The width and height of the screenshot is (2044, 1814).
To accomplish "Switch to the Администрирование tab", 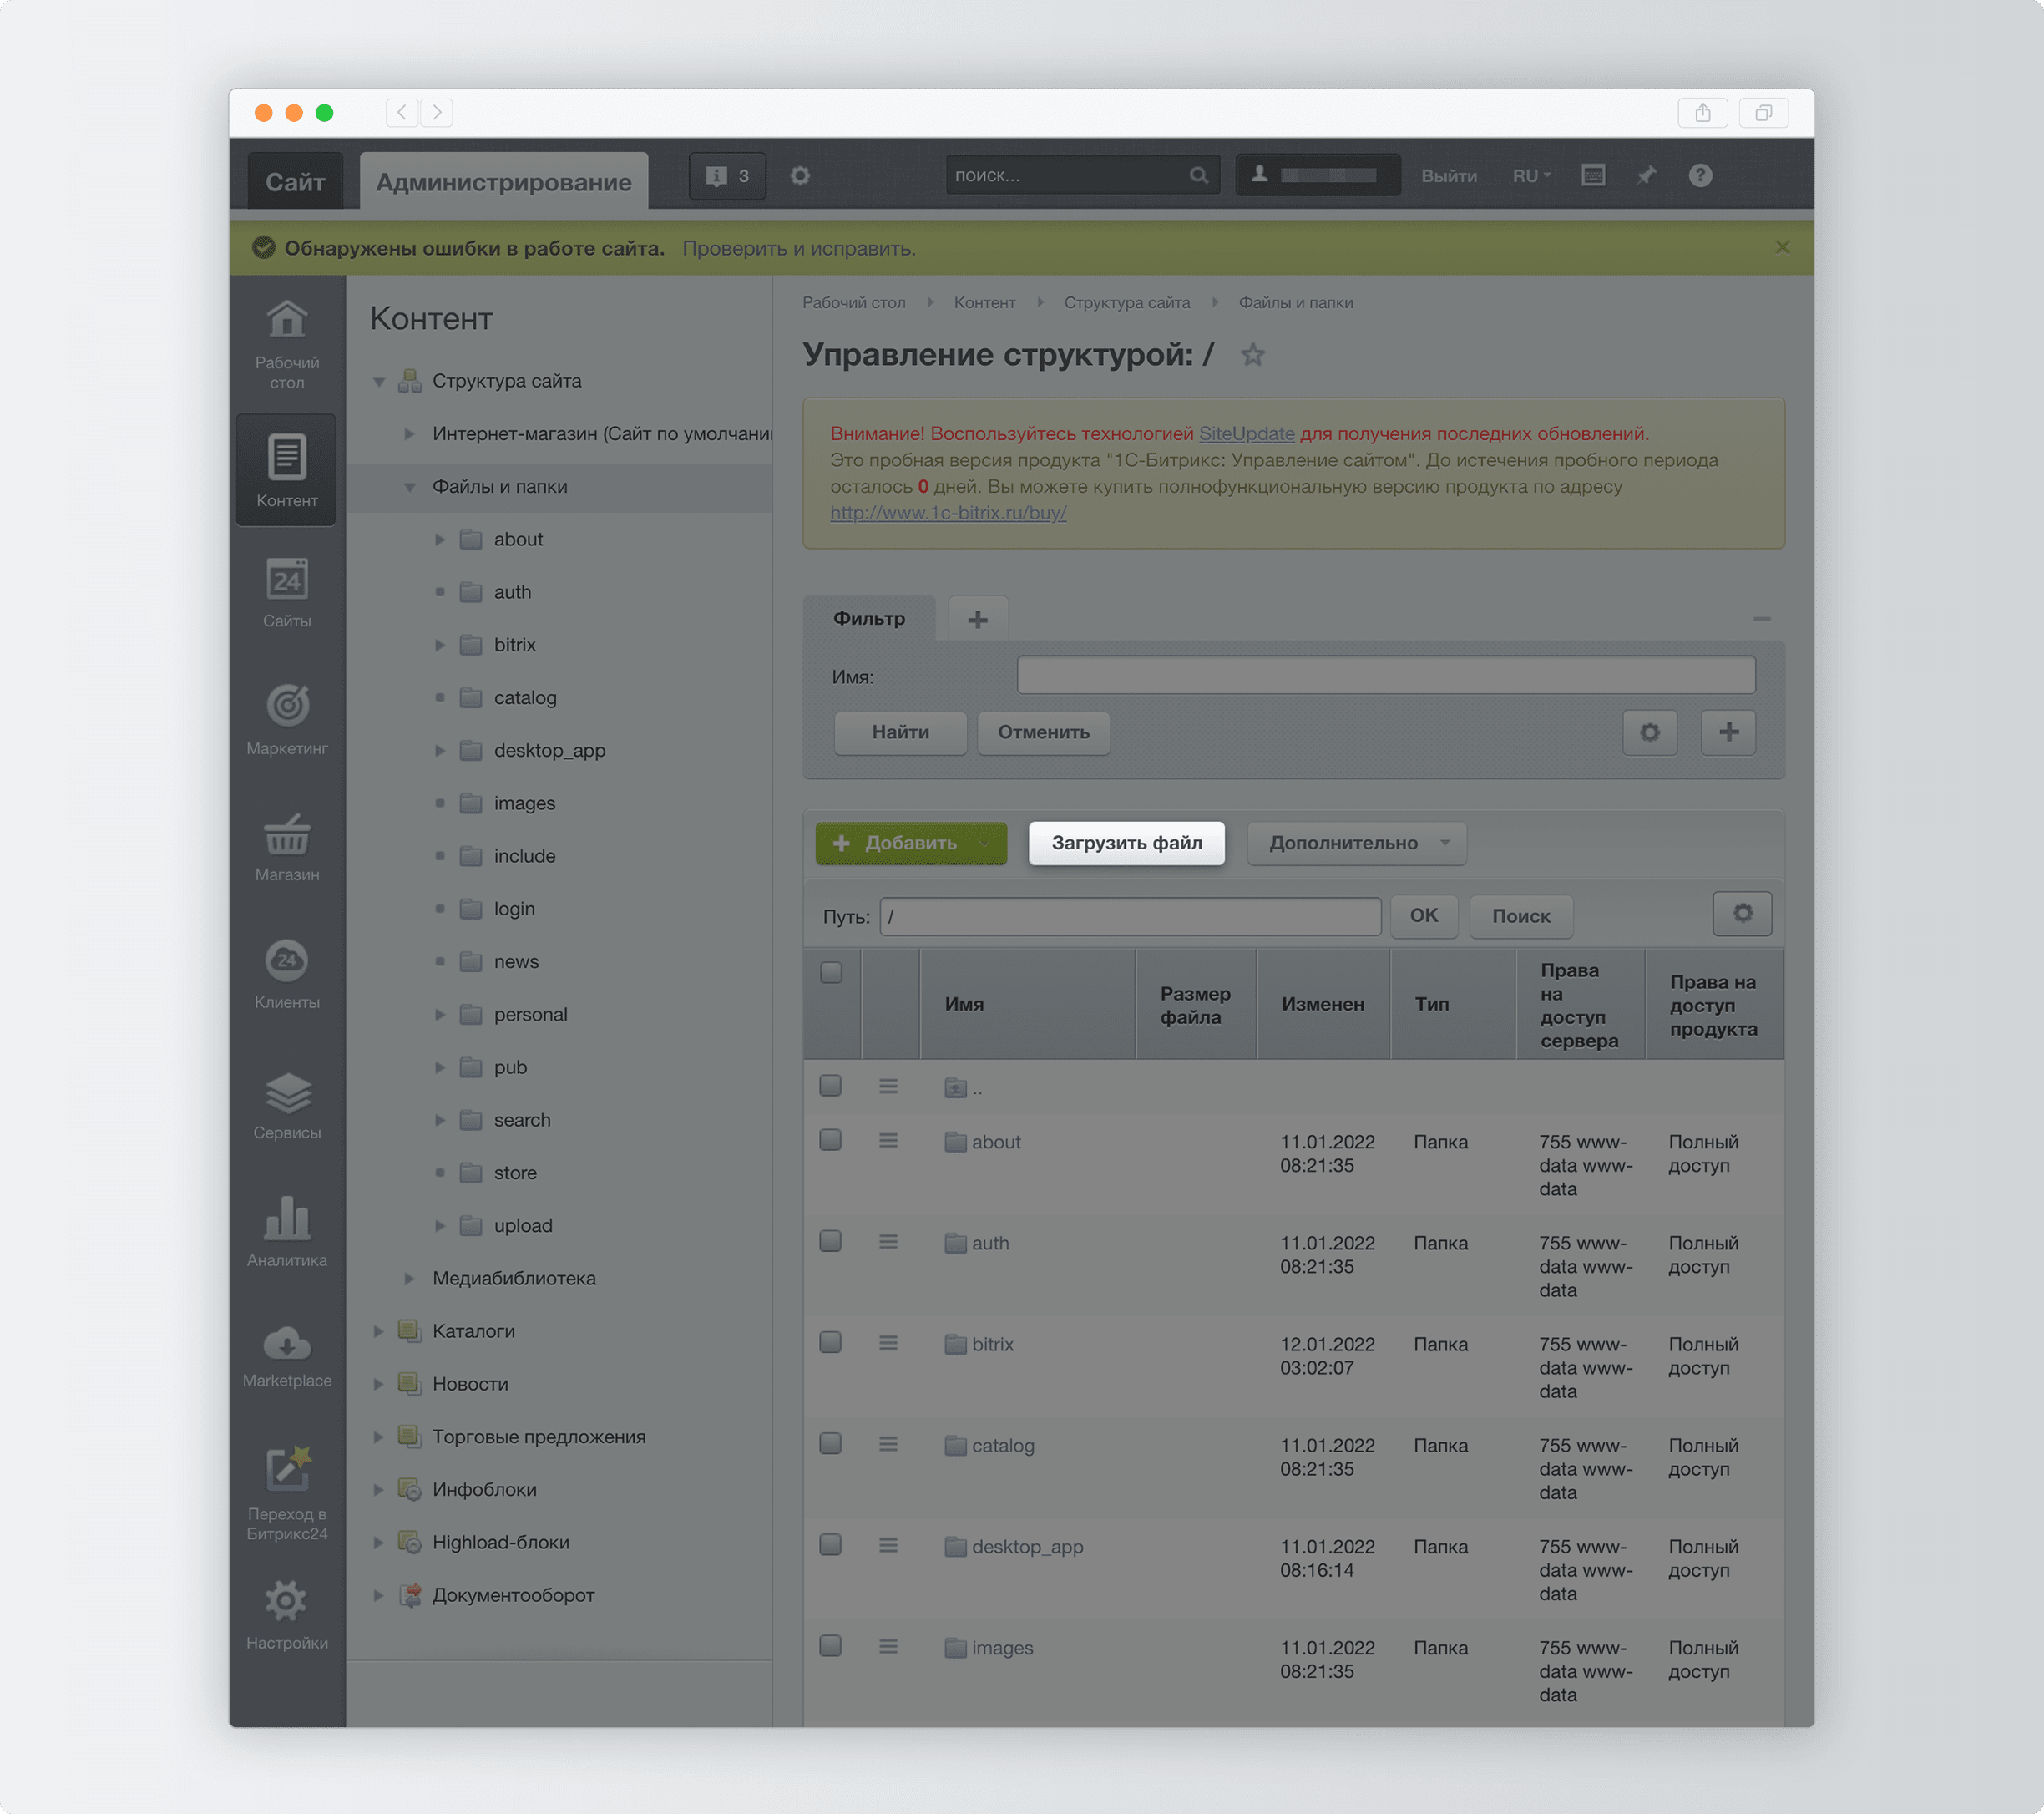I will pyautogui.click(x=504, y=182).
